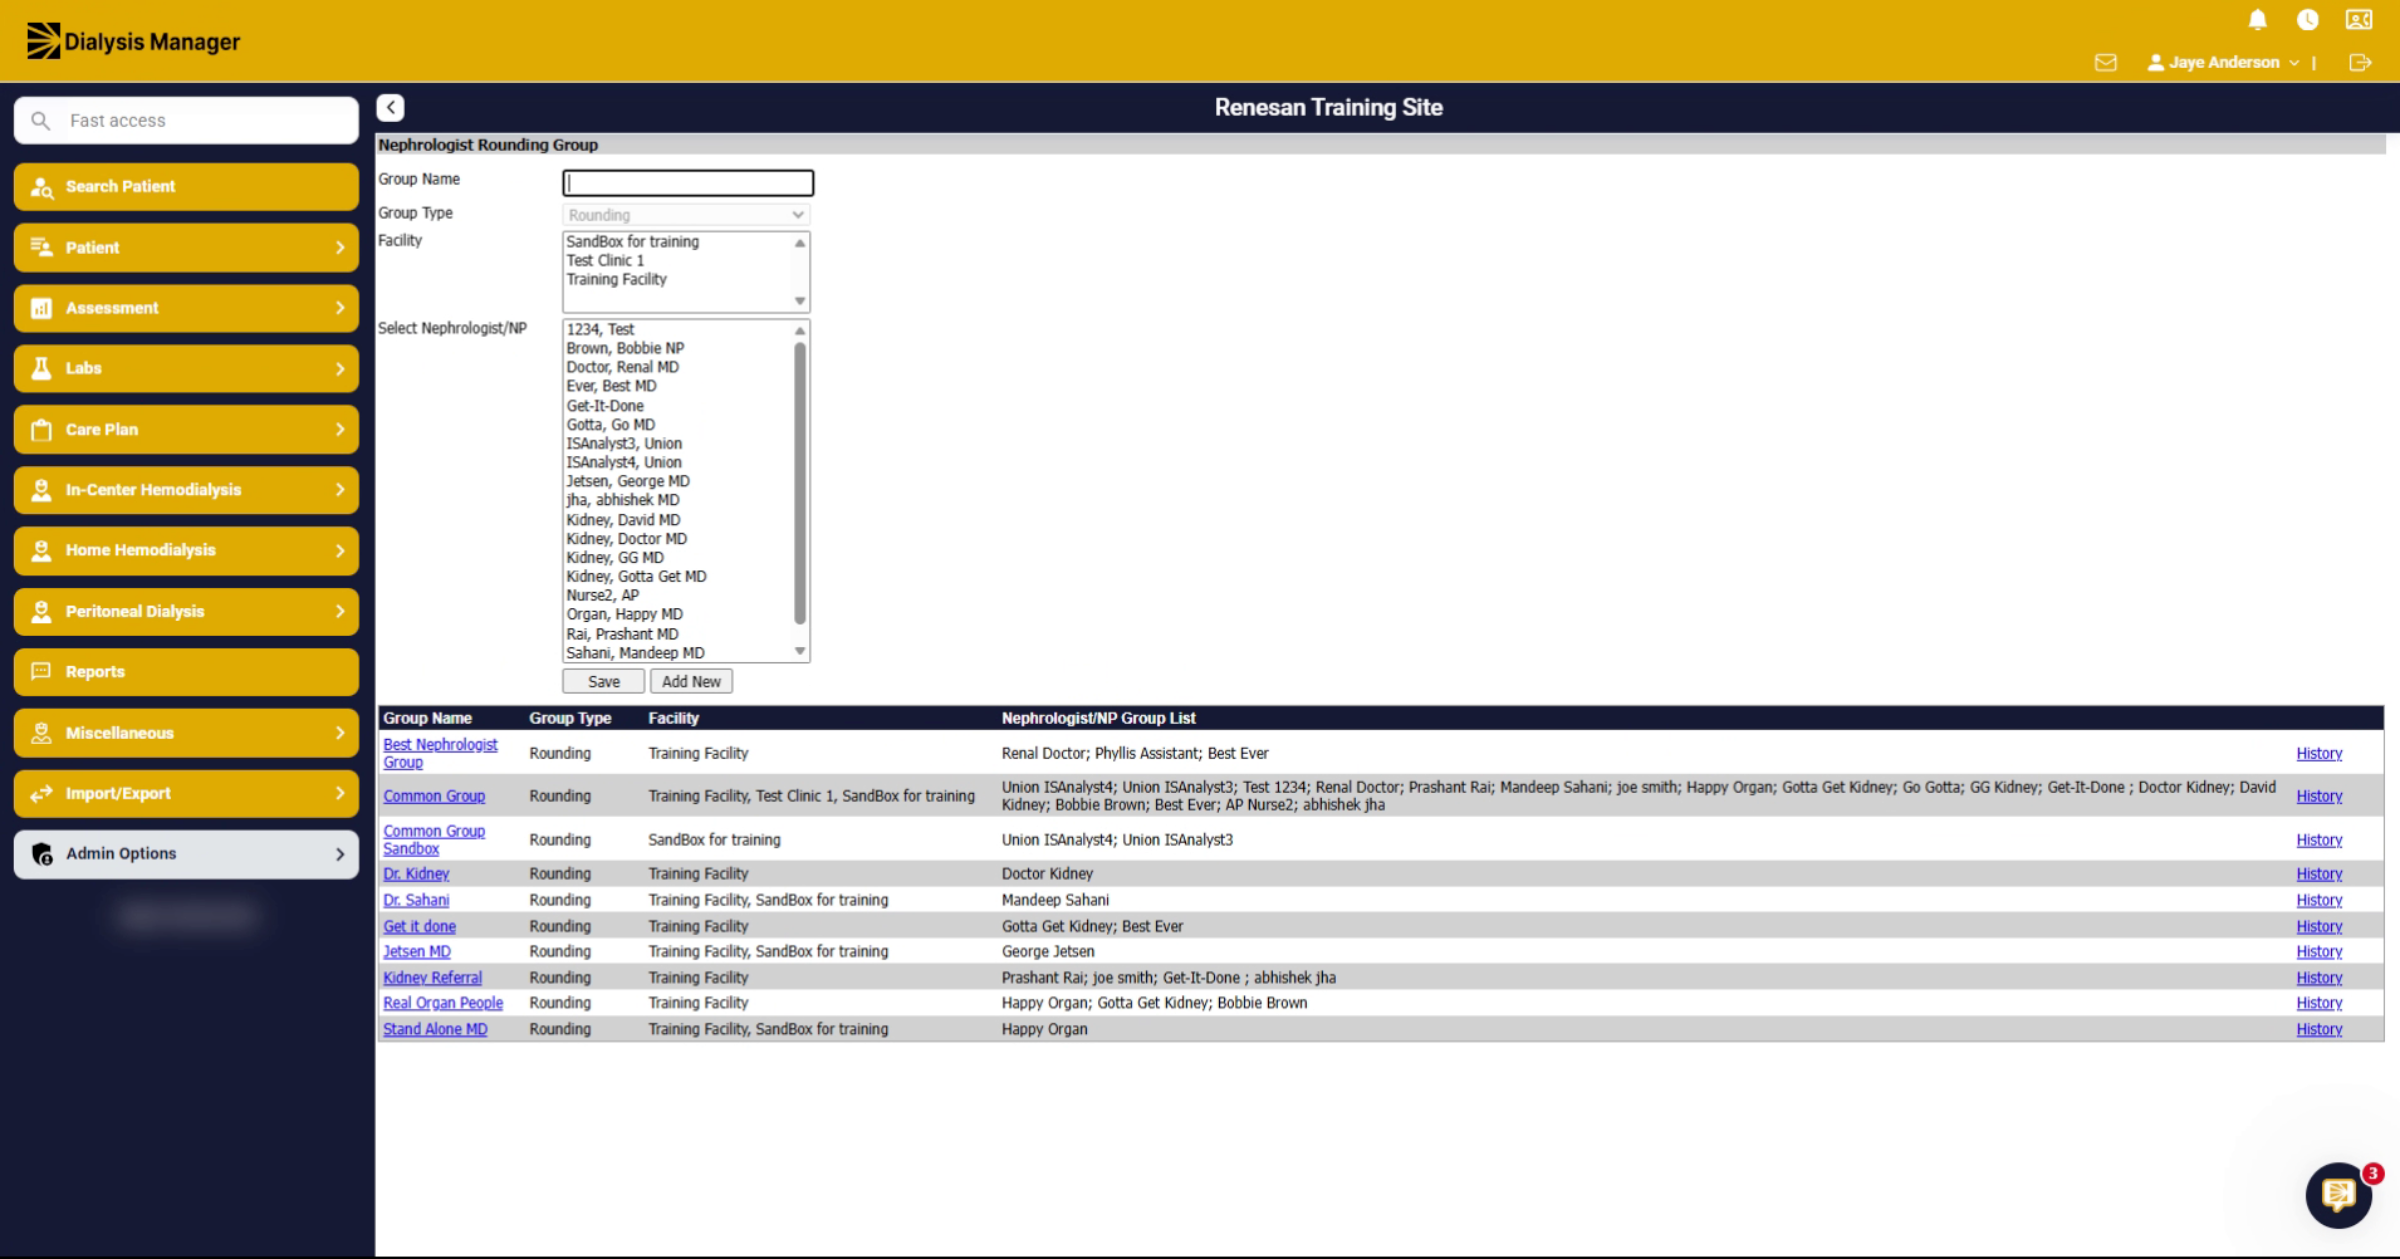
Task: Click the Save button
Action: tap(603, 681)
